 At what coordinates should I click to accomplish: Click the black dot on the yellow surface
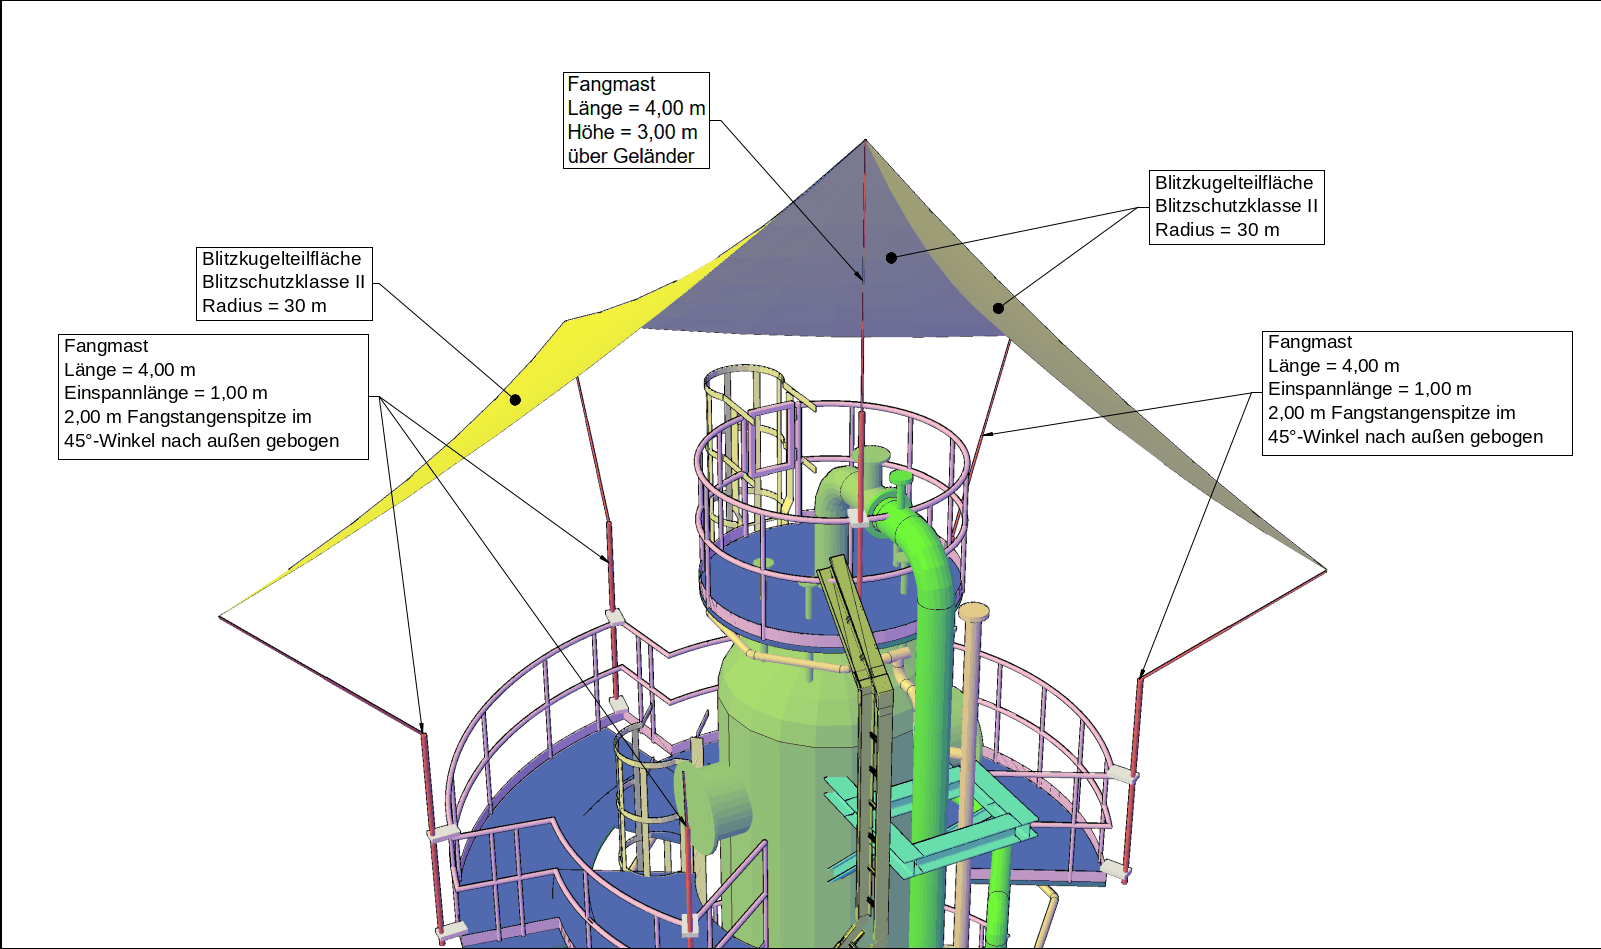coord(515,400)
